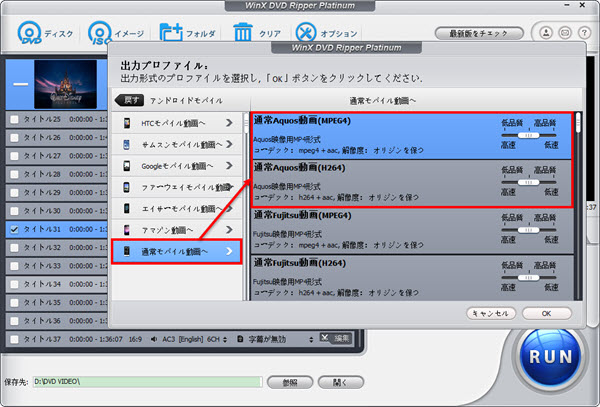Expand 通常モバイル動画へ chevron arrow

[x=229, y=251]
